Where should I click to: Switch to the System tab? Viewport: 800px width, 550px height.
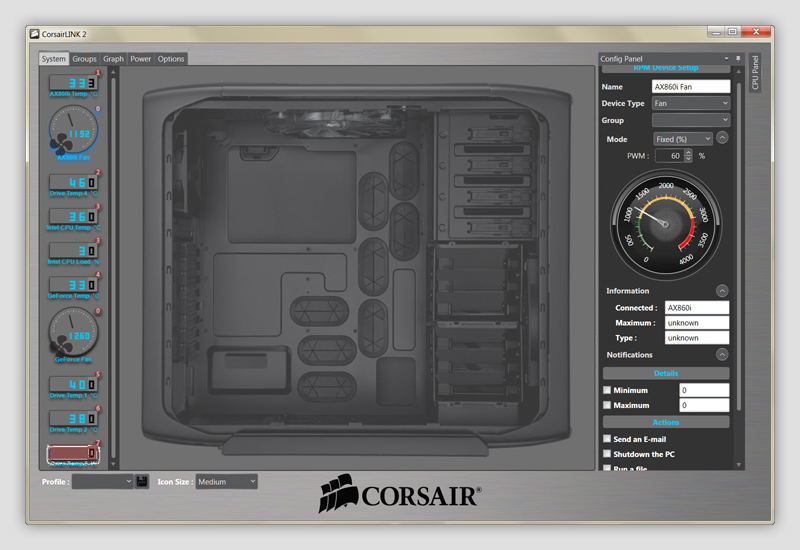pos(54,59)
